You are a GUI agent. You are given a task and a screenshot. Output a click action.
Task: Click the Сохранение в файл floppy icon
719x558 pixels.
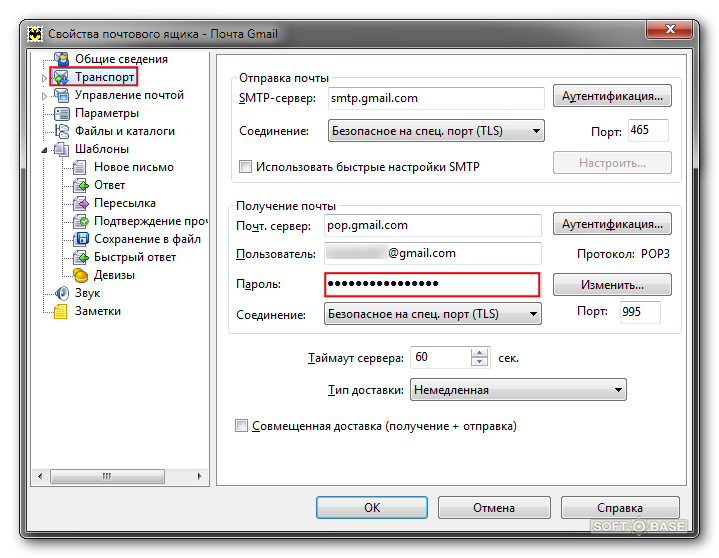81,239
